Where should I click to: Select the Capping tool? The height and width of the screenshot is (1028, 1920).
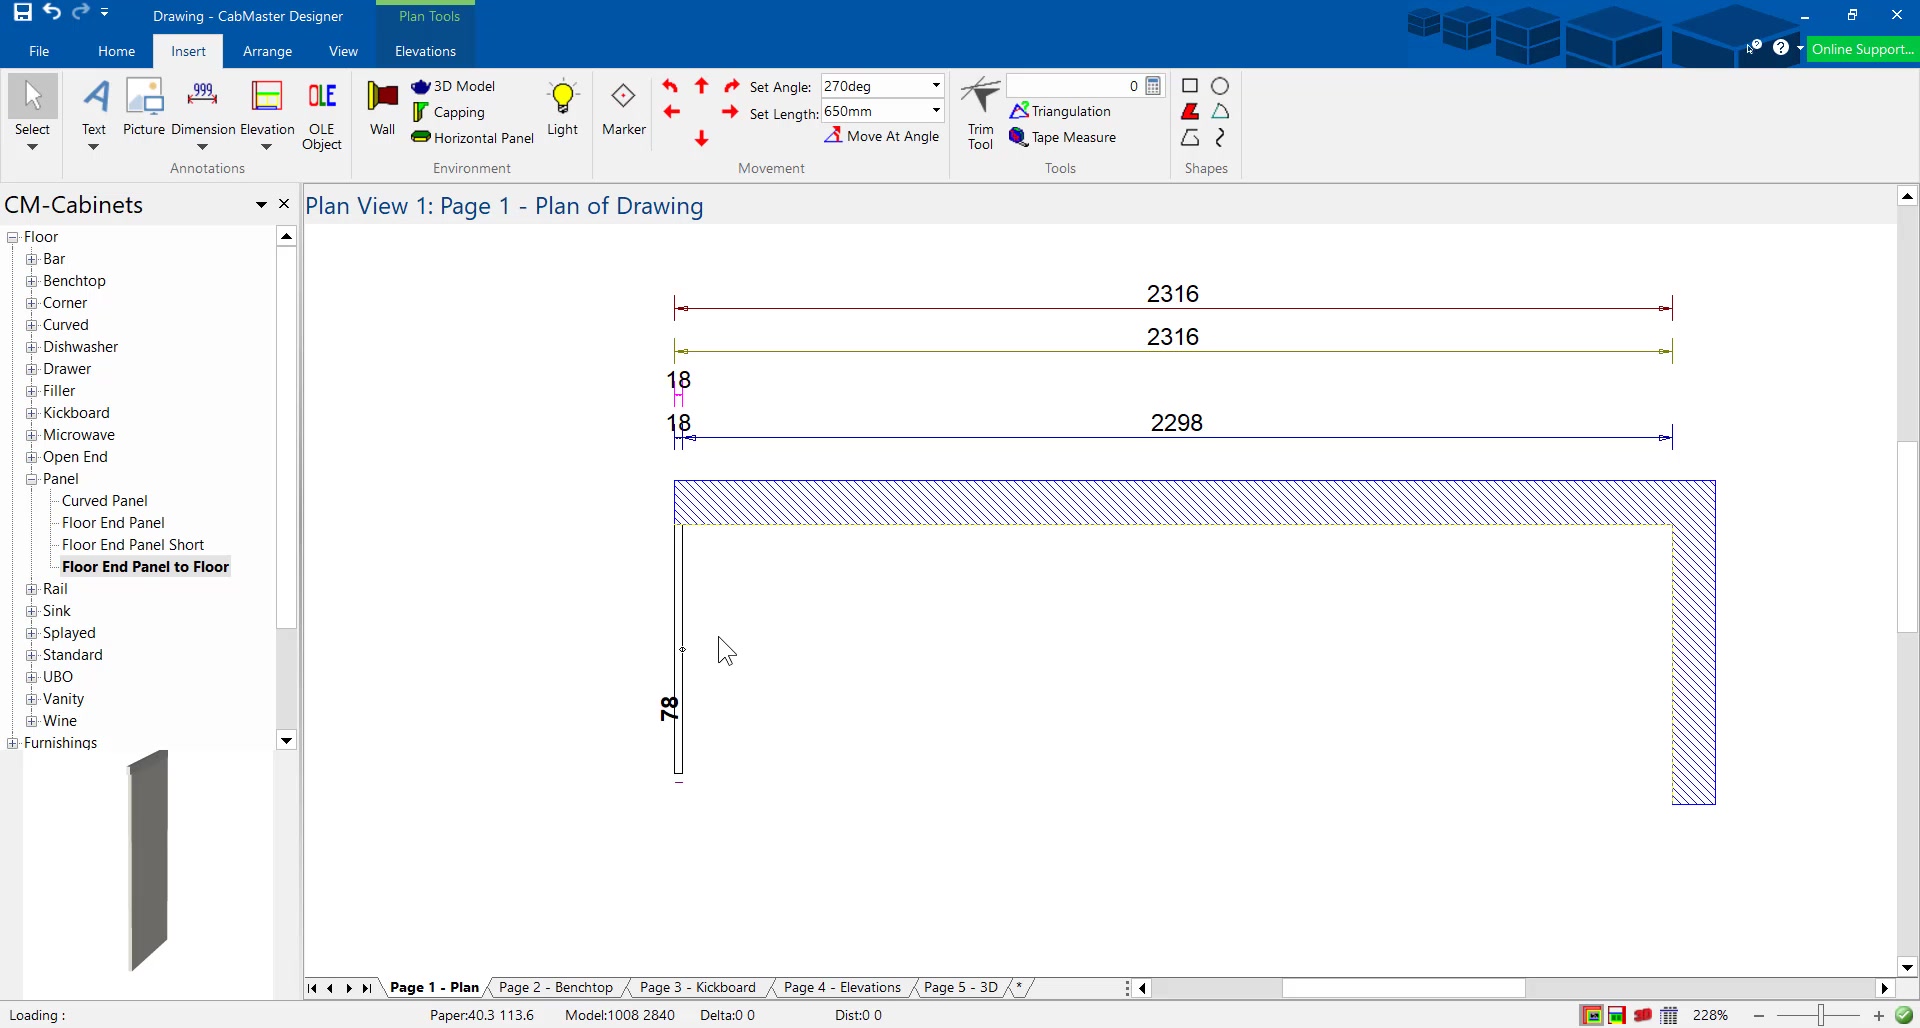click(449, 112)
